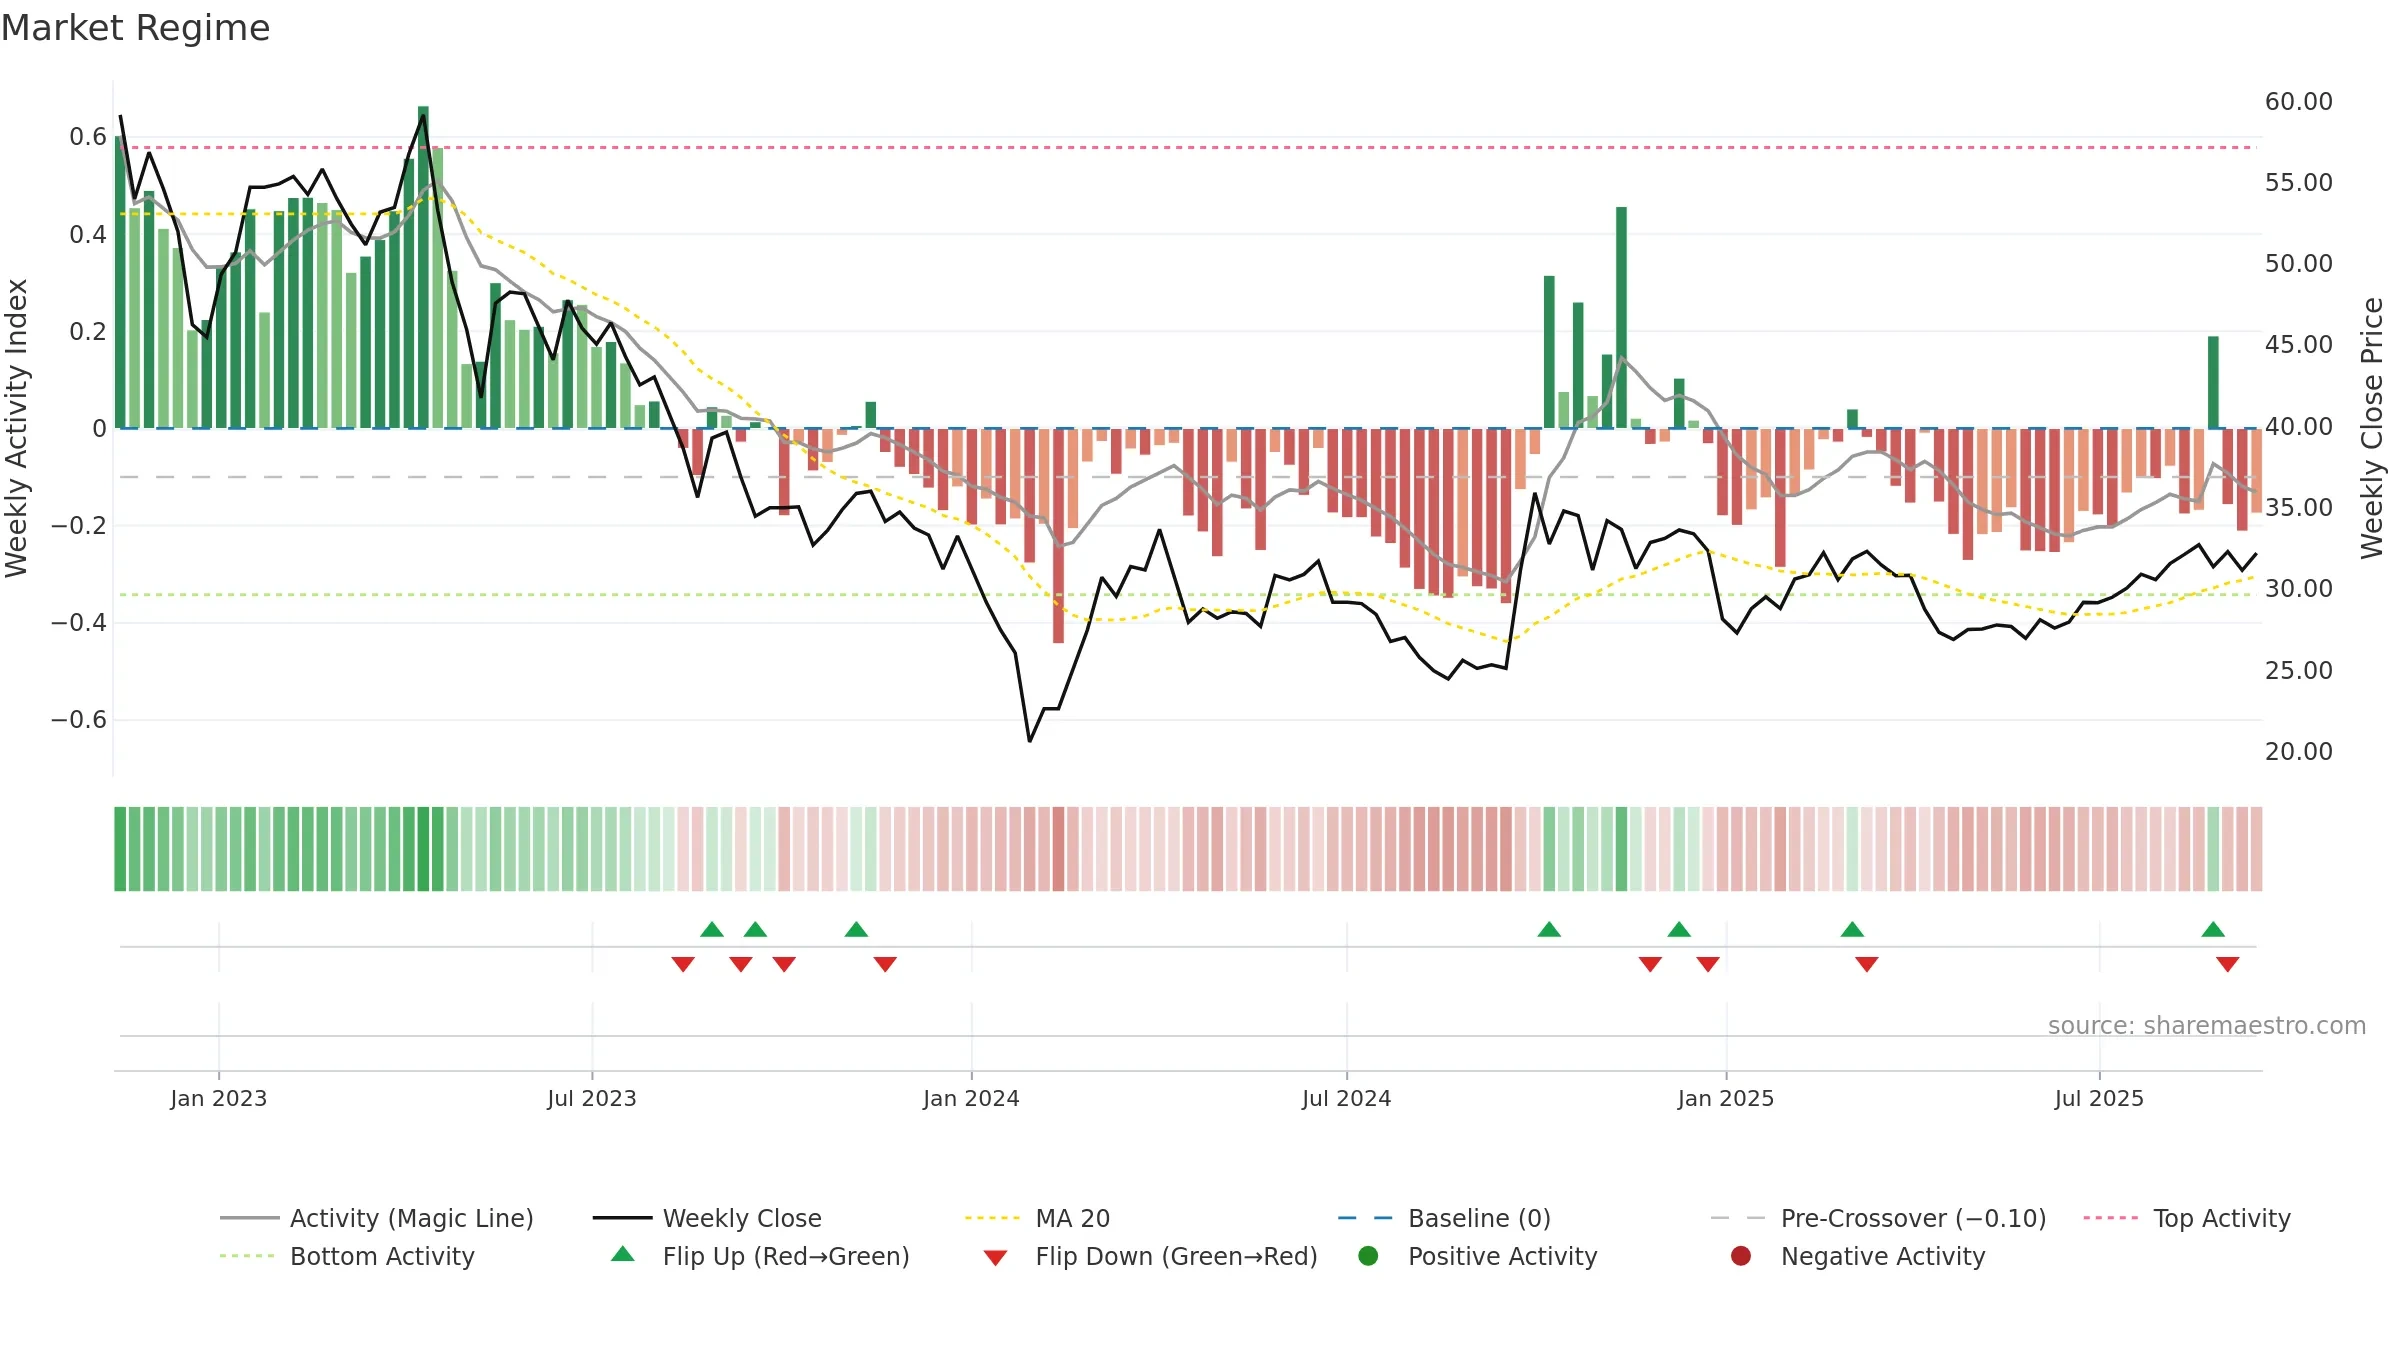The width and height of the screenshot is (2400, 1350).
Task: Toggle the MA 20 legend entry
Action: [x=1038, y=1218]
